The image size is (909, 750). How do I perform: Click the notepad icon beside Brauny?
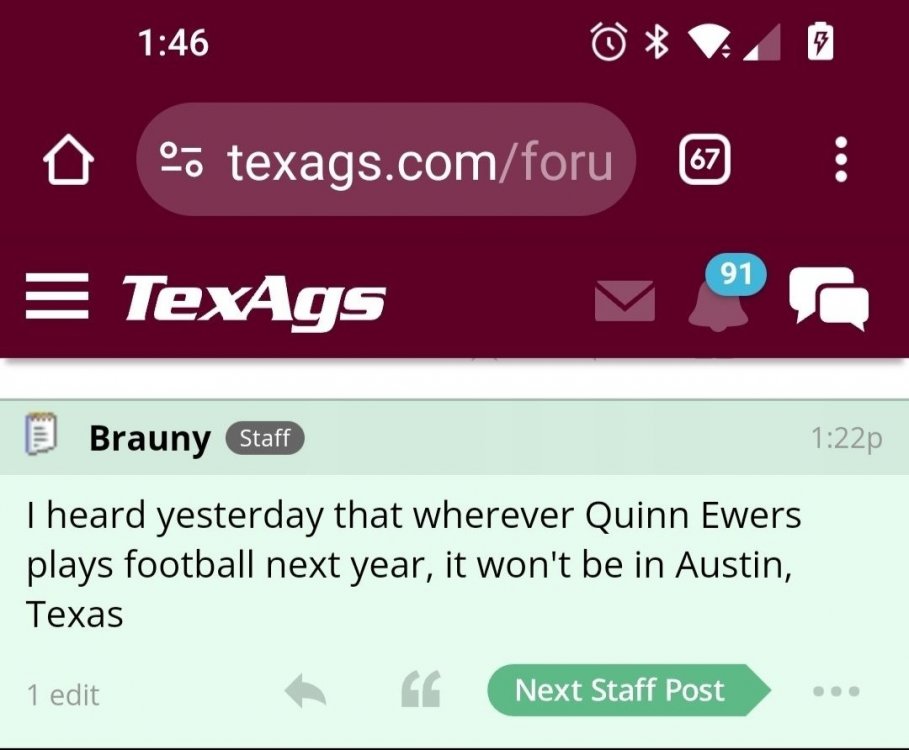click(41, 437)
